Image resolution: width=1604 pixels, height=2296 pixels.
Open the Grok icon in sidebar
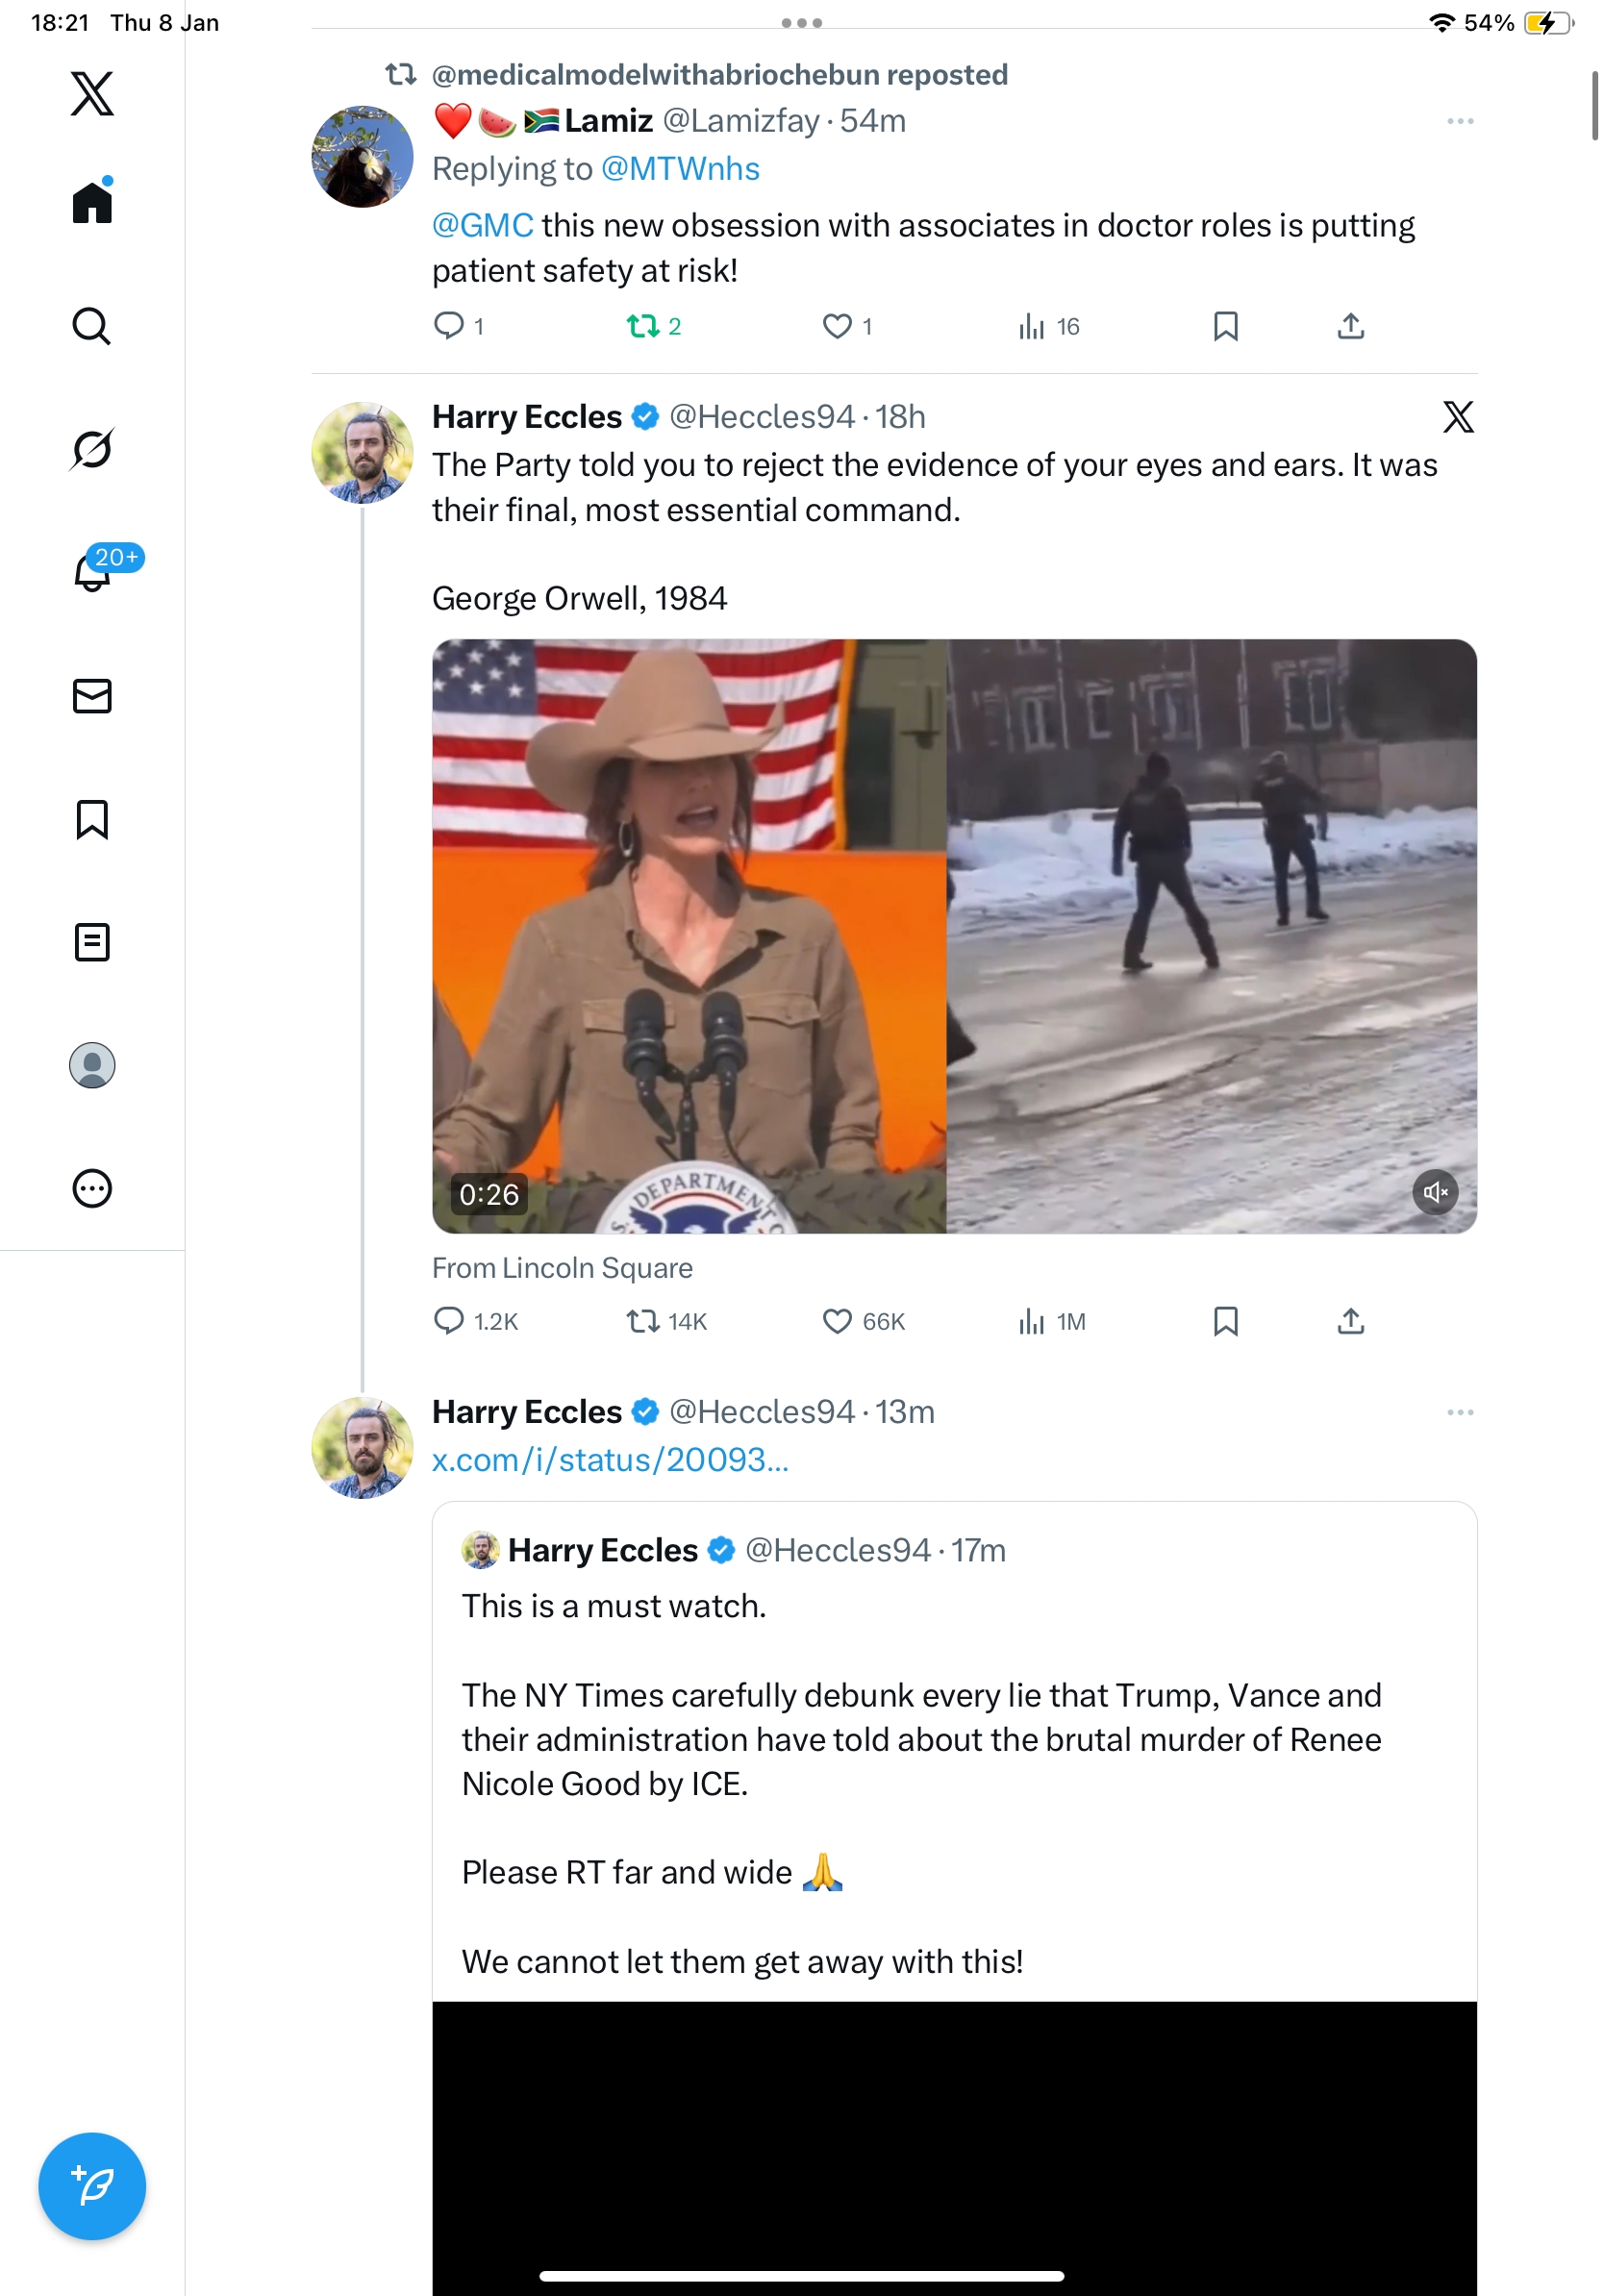pyautogui.click(x=92, y=449)
